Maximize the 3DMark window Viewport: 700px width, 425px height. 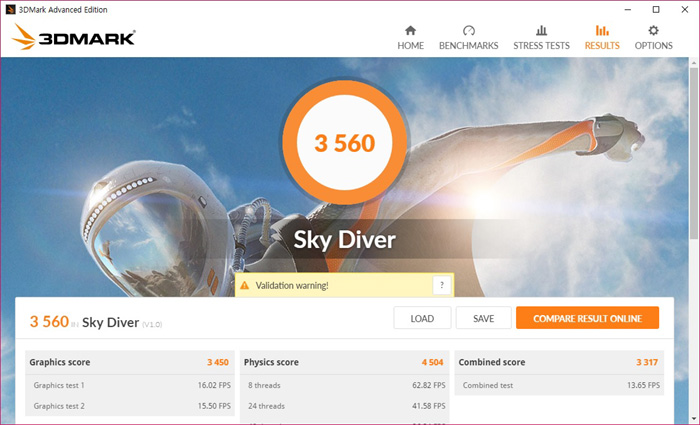coord(656,9)
